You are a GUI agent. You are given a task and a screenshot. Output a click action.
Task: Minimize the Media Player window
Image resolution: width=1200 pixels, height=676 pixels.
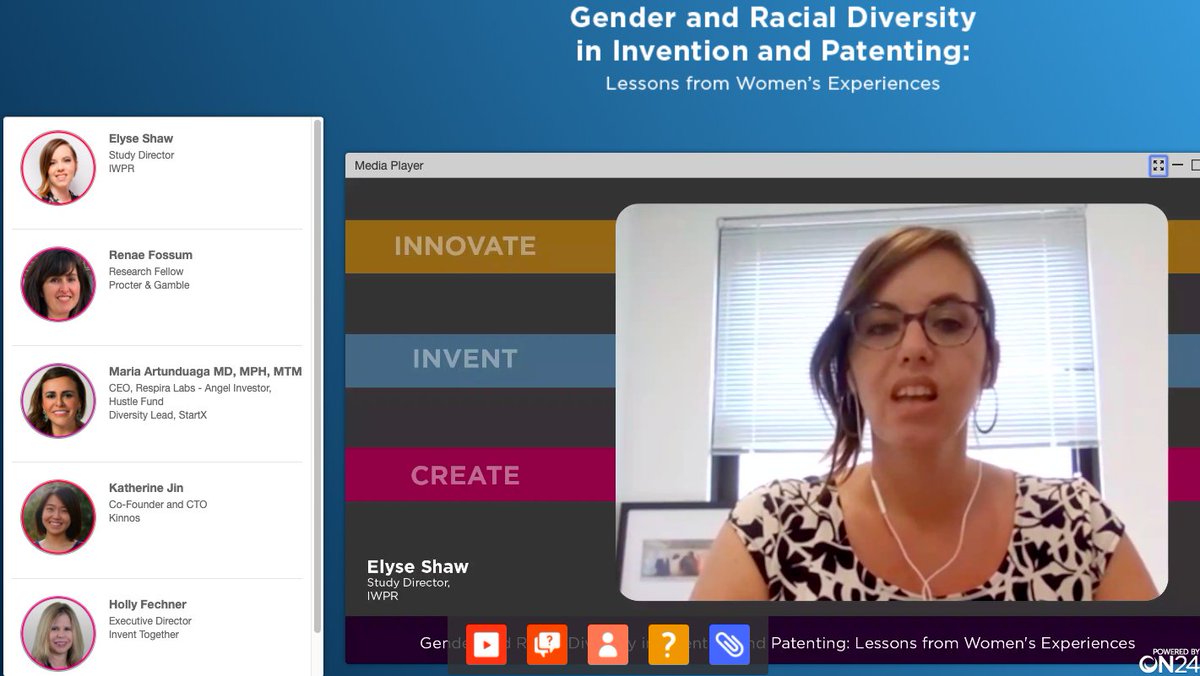pyautogui.click(x=1178, y=166)
